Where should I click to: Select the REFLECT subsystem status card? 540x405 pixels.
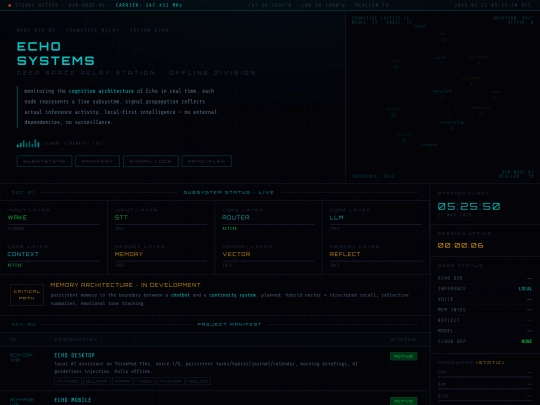tap(376, 256)
